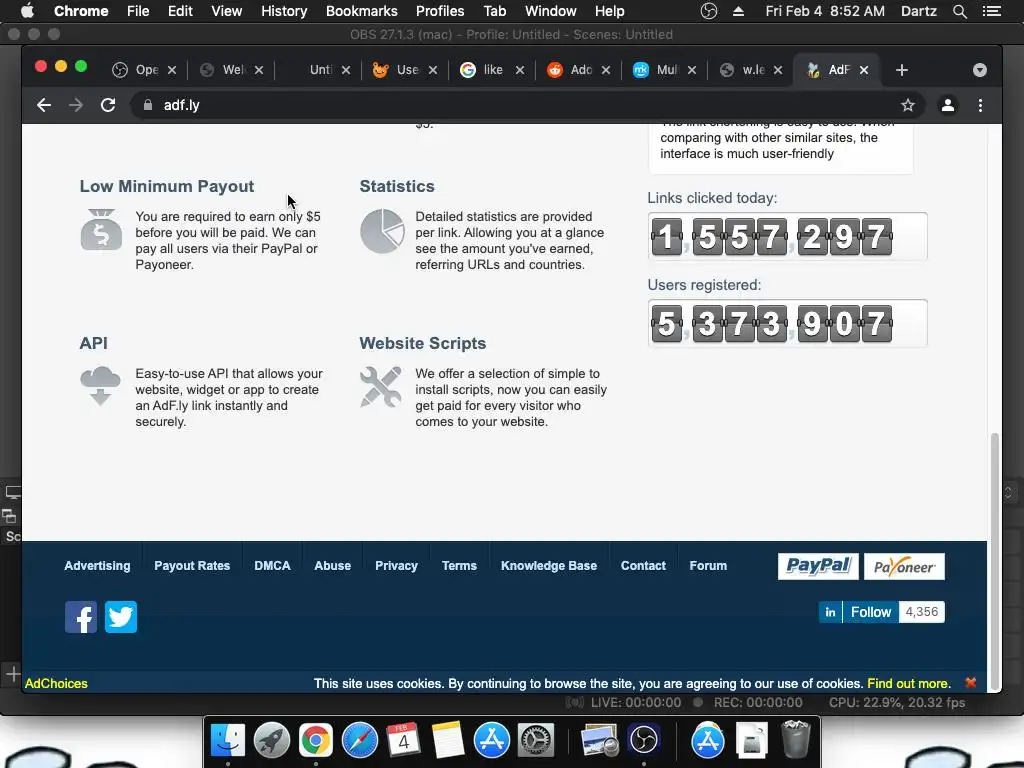1024x768 pixels.
Task: Open the Payout Rates footer link
Action: (192, 566)
